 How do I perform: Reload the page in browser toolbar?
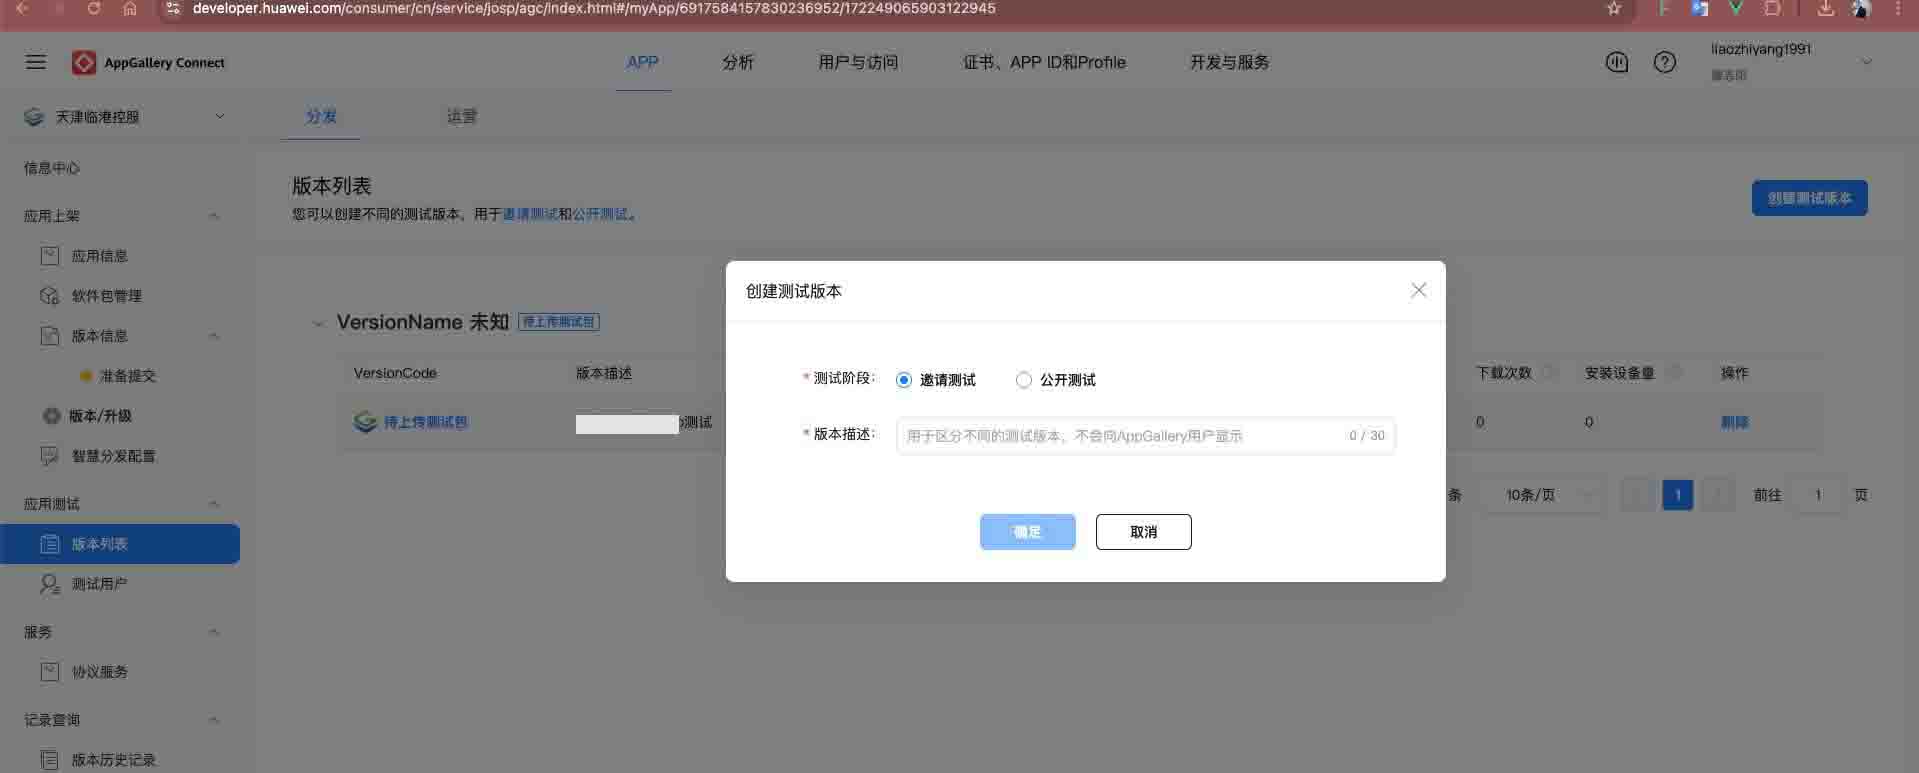[93, 9]
